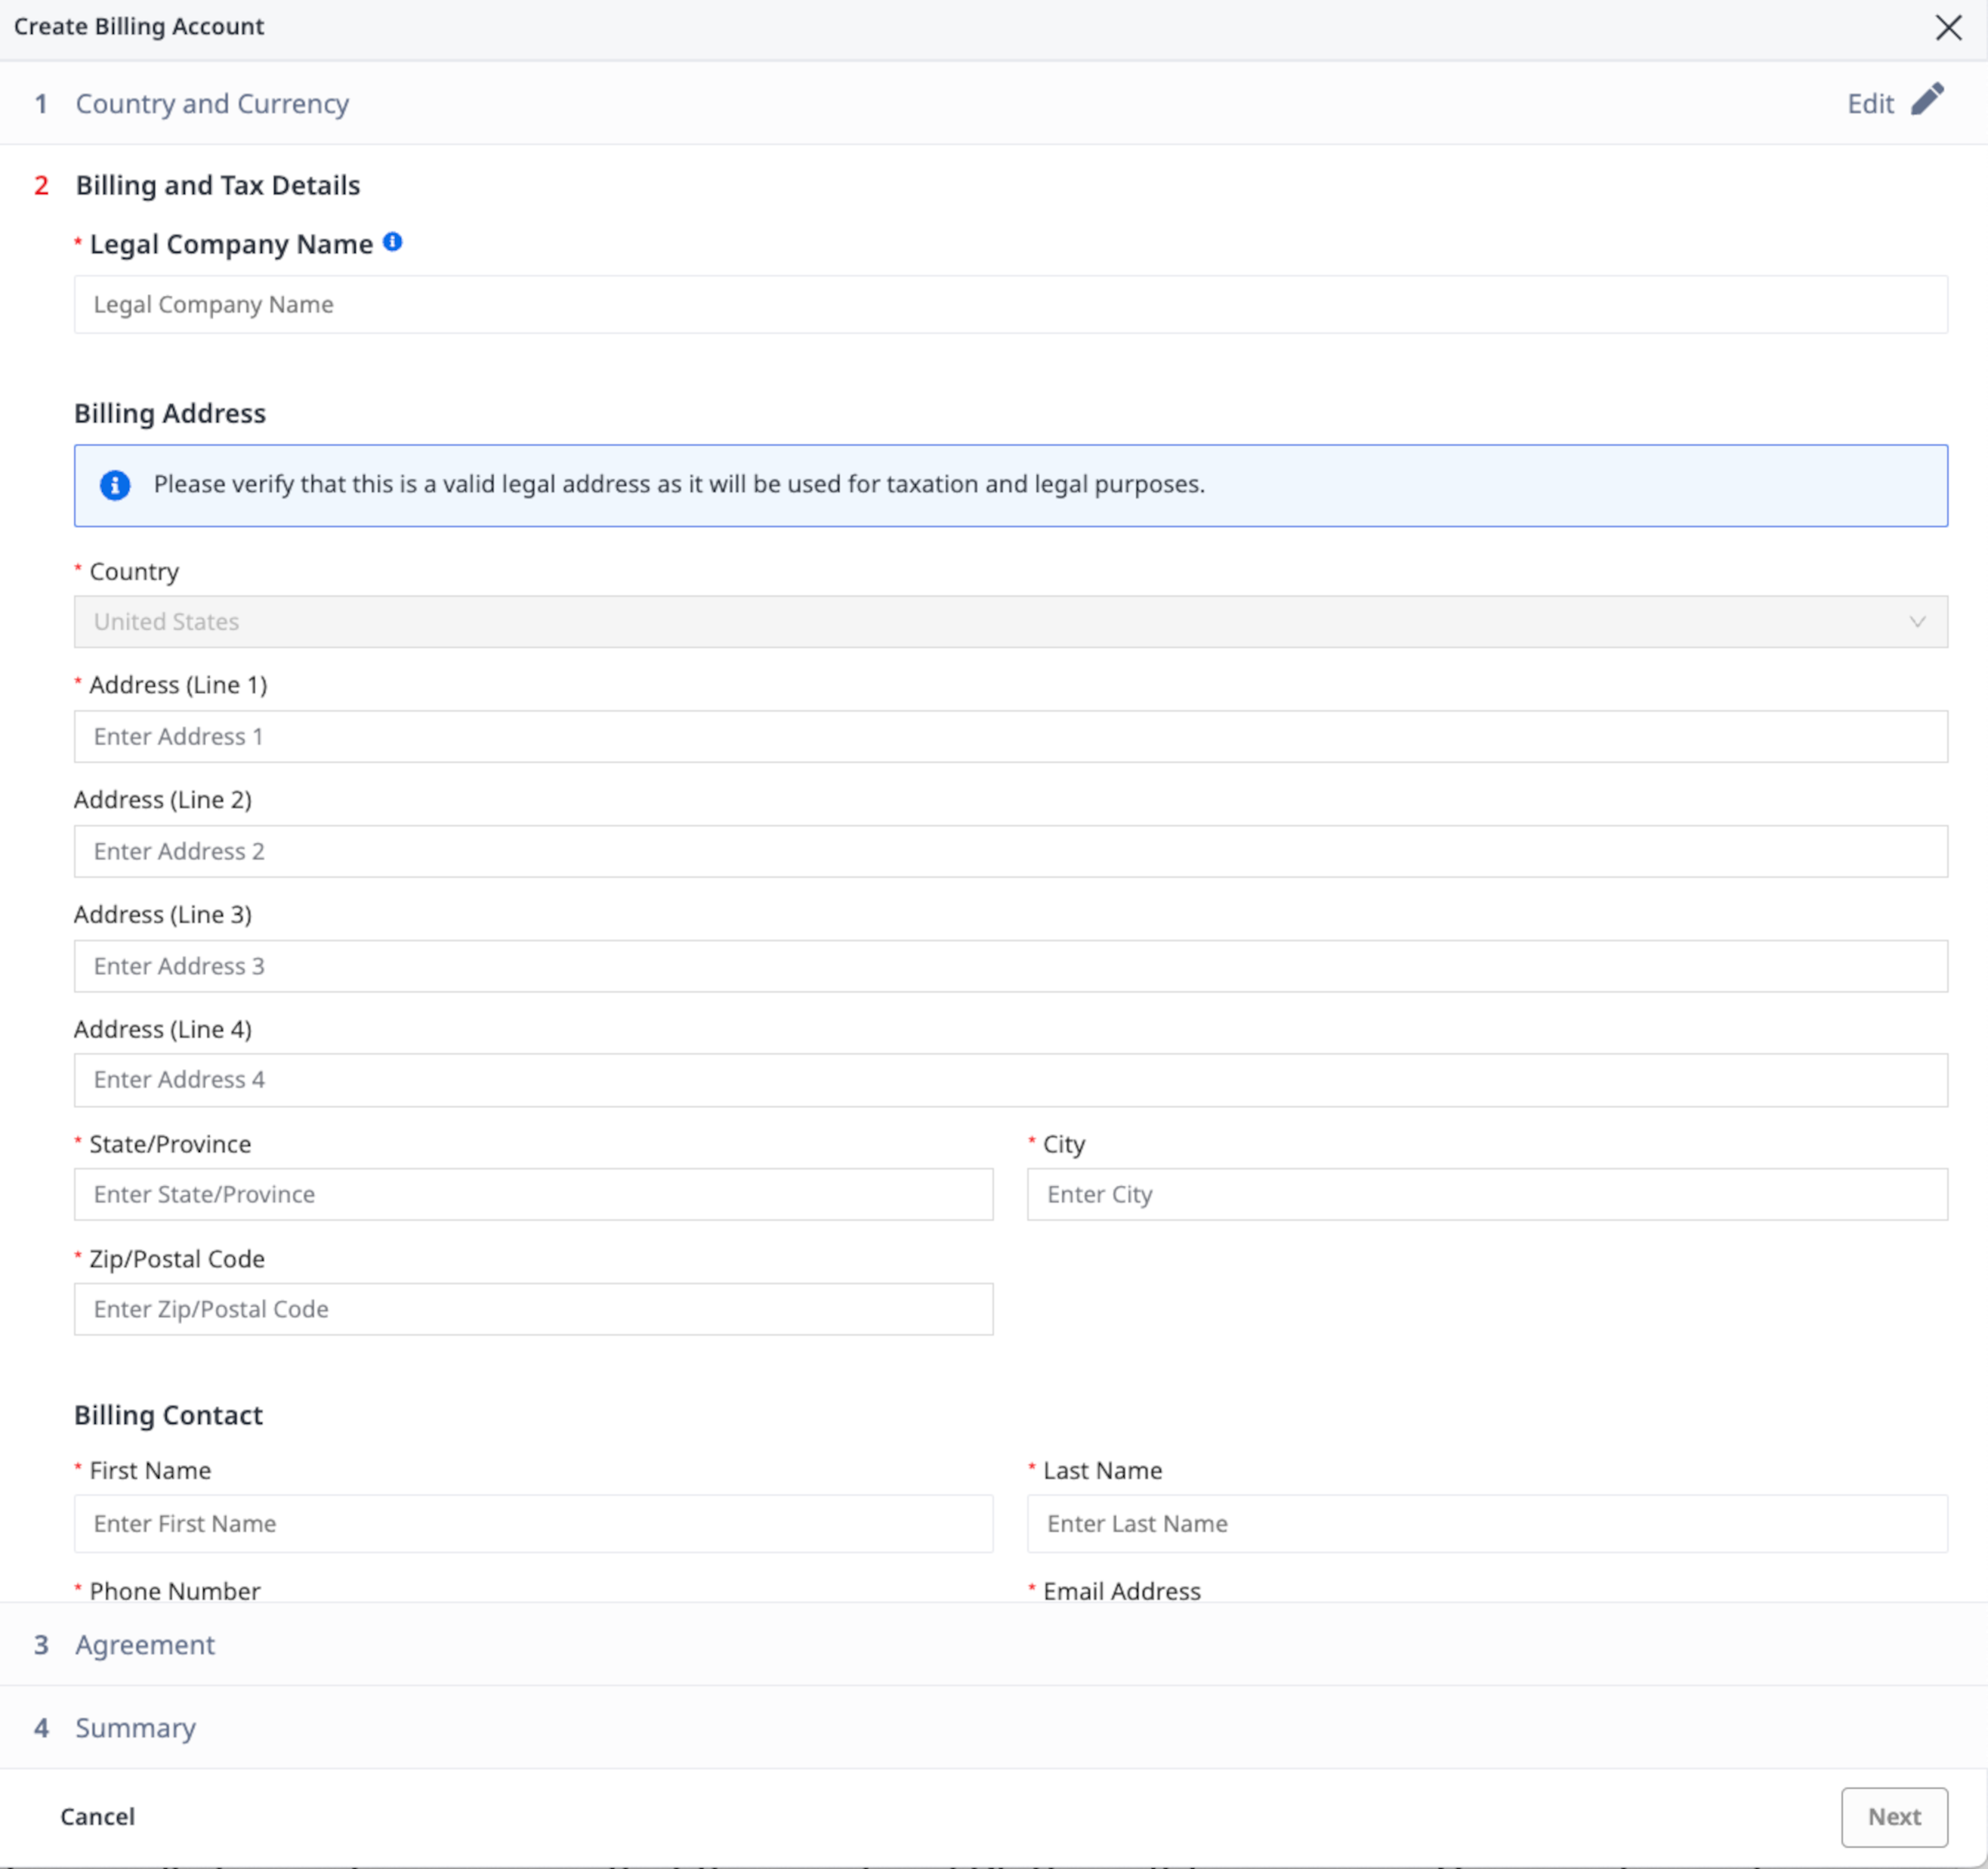
Task: Click the pencil edit icon for Country and Currency
Action: [x=1927, y=99]
